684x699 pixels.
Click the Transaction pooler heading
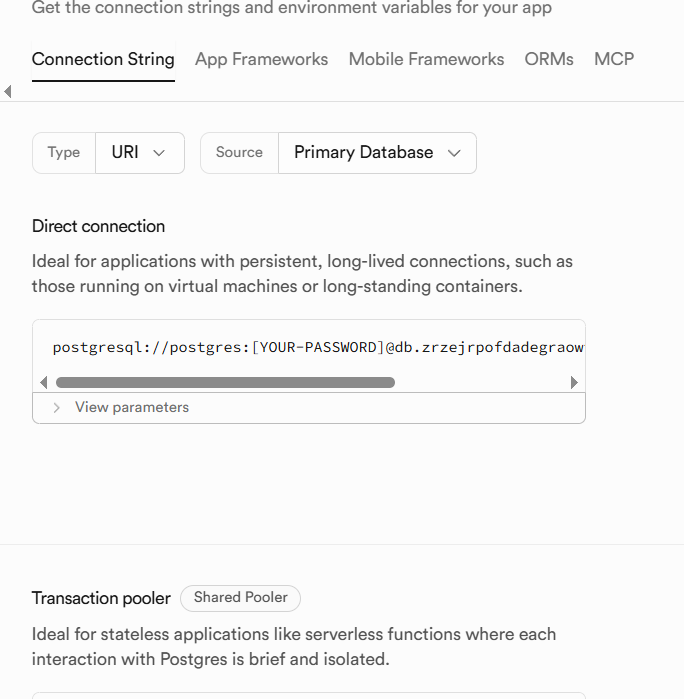click(101, 598)
